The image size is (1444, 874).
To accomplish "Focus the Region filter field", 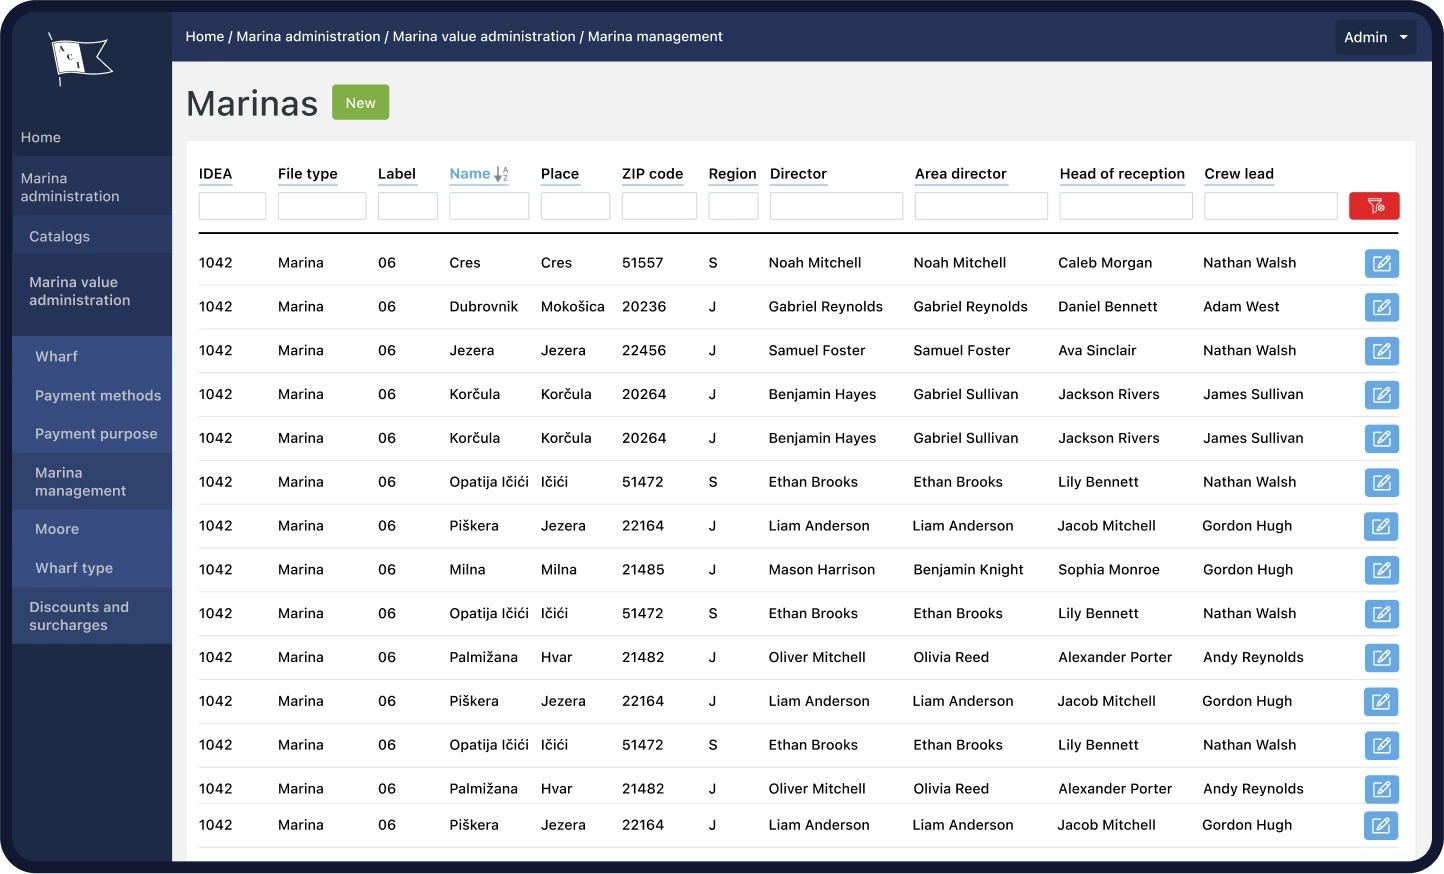I will pos(733,206).
